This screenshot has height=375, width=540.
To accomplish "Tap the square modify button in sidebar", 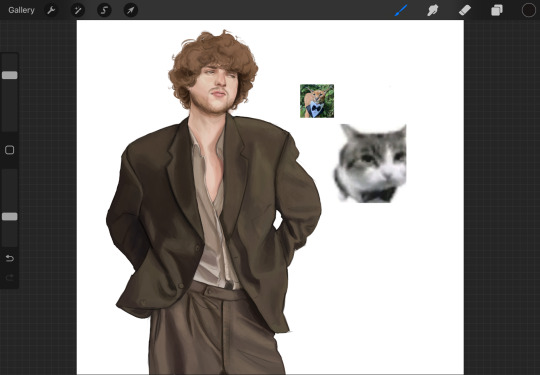I will click(x=10, y=150).
